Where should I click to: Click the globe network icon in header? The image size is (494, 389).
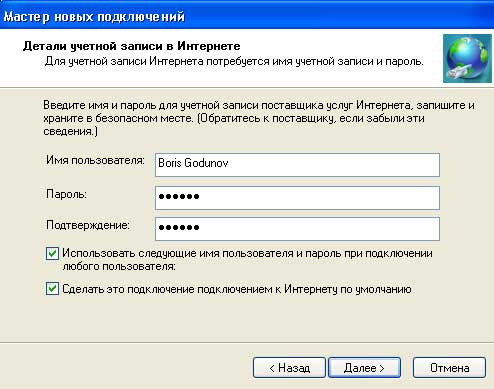(x=468, y=58)
